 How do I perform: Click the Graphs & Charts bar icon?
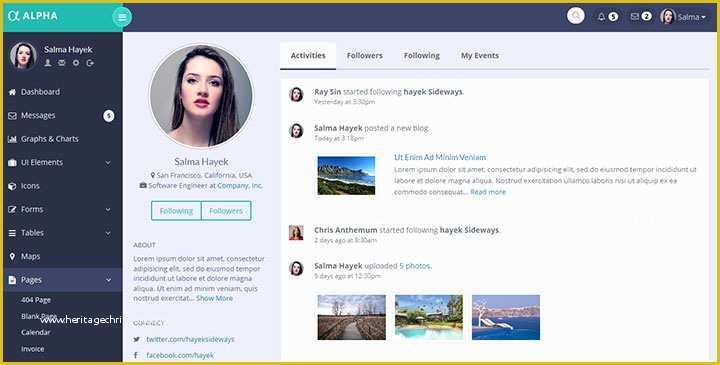point(12,139)
